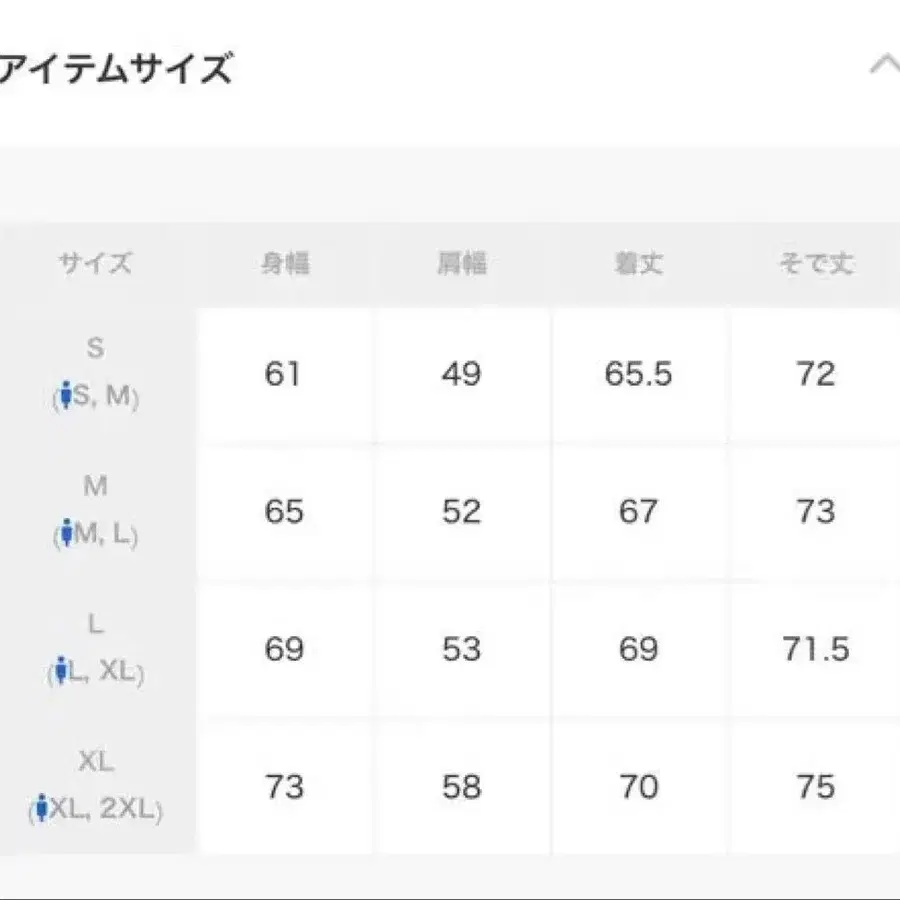Click the 肩幅 value 52 in row M
Image resolution: width=900 pixels, height=900 pixels.
coord(460,512)
